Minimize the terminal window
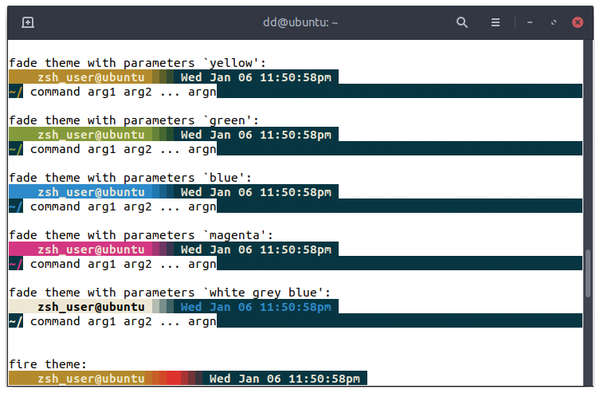The image size is (600, 393). pos(530,23)
